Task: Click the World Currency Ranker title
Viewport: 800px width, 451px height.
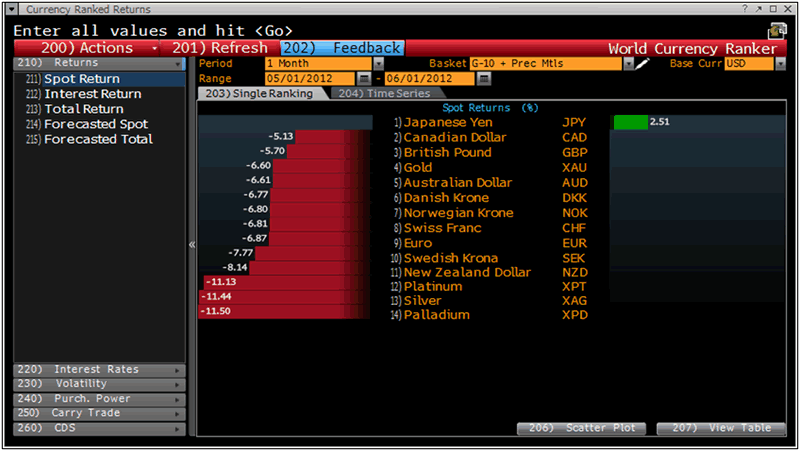Action: pyautogui.click(x=692, y=48)
